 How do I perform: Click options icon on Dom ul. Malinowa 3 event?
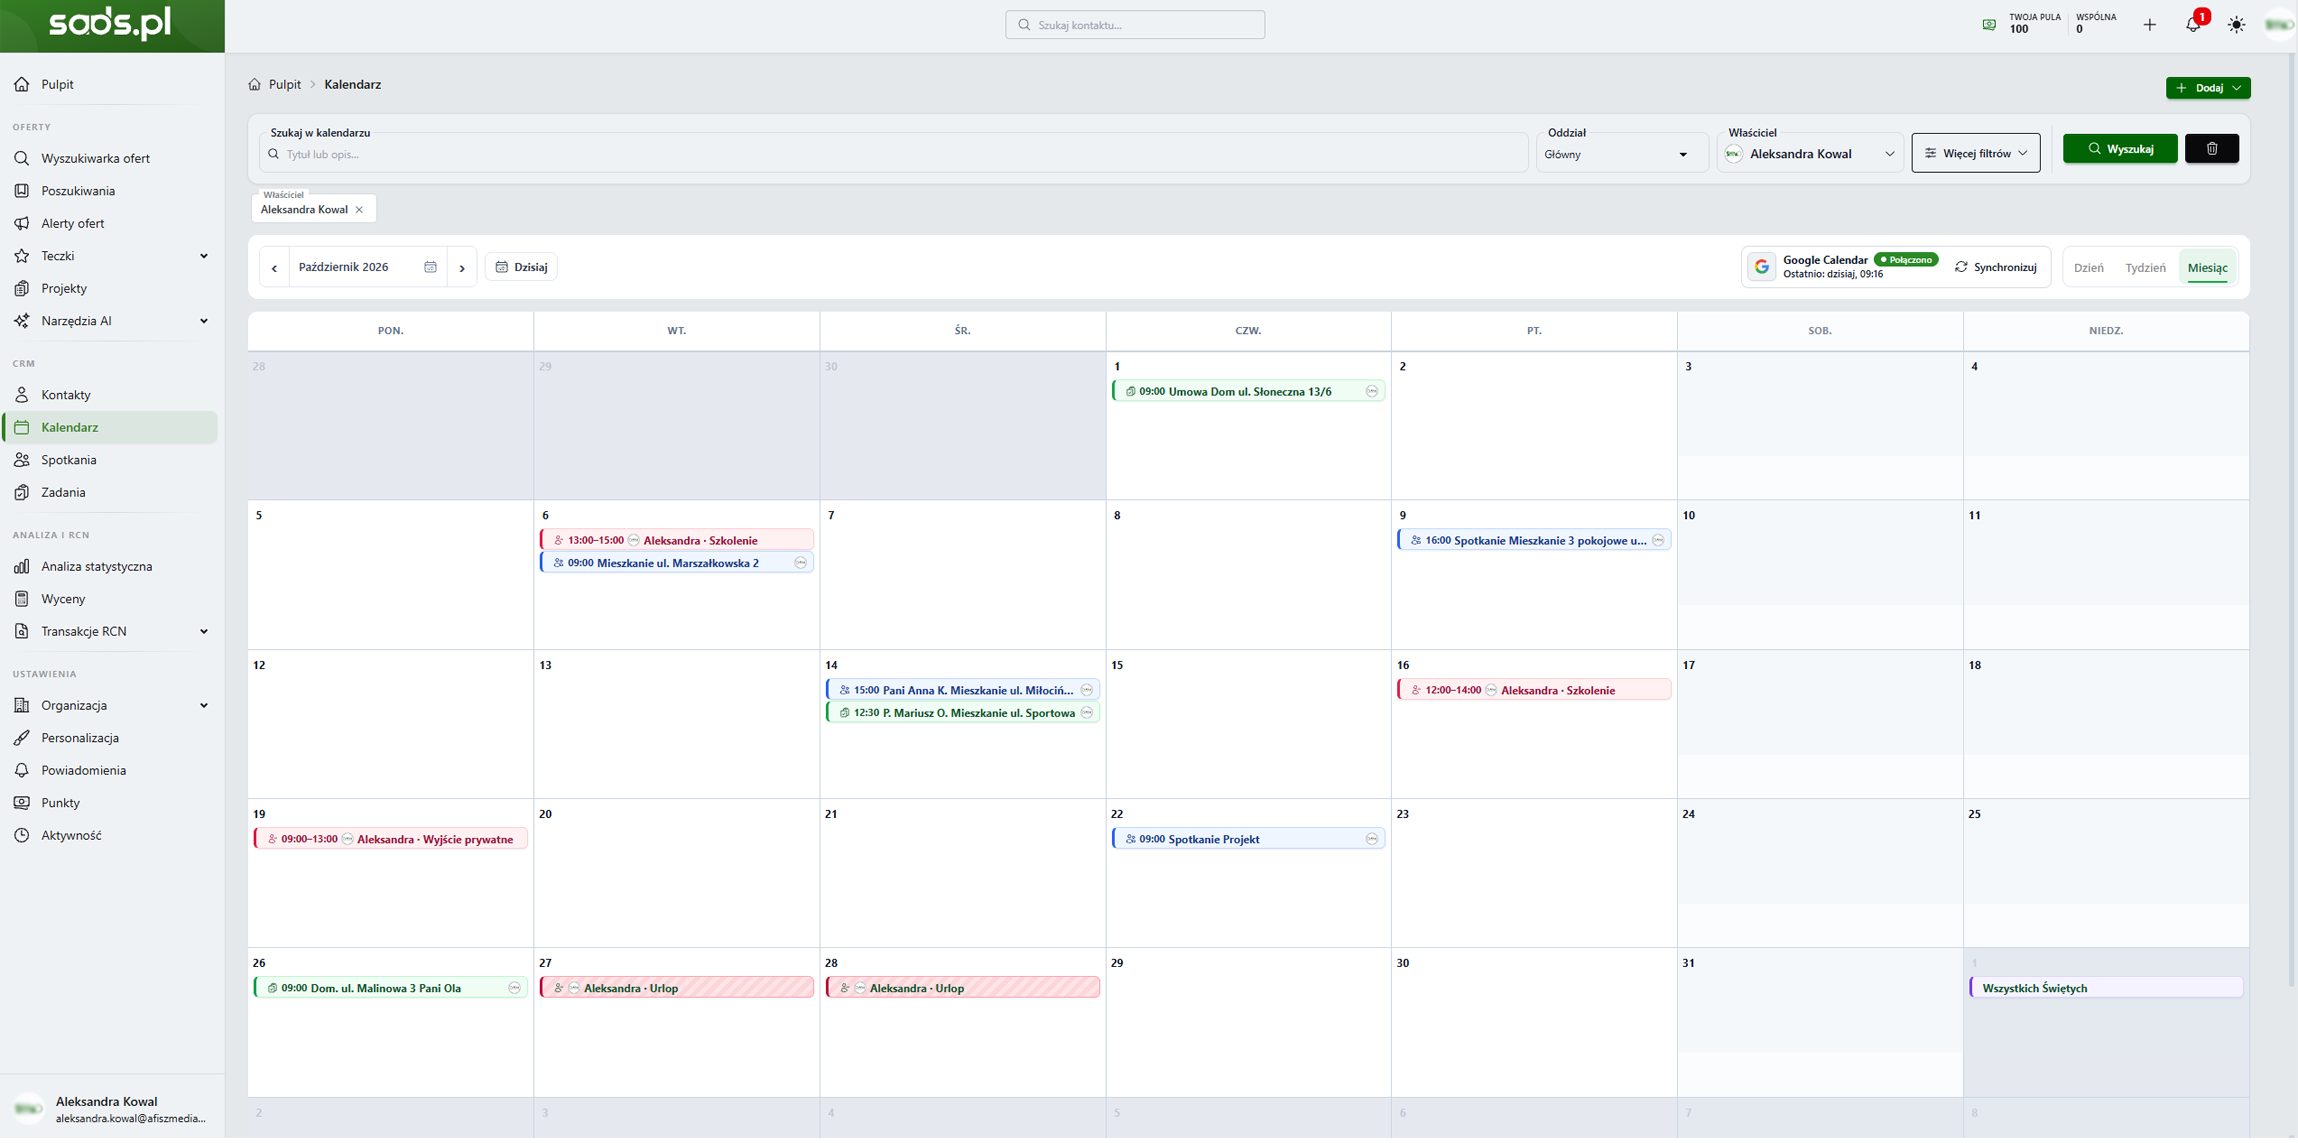(x=514, y=989)
